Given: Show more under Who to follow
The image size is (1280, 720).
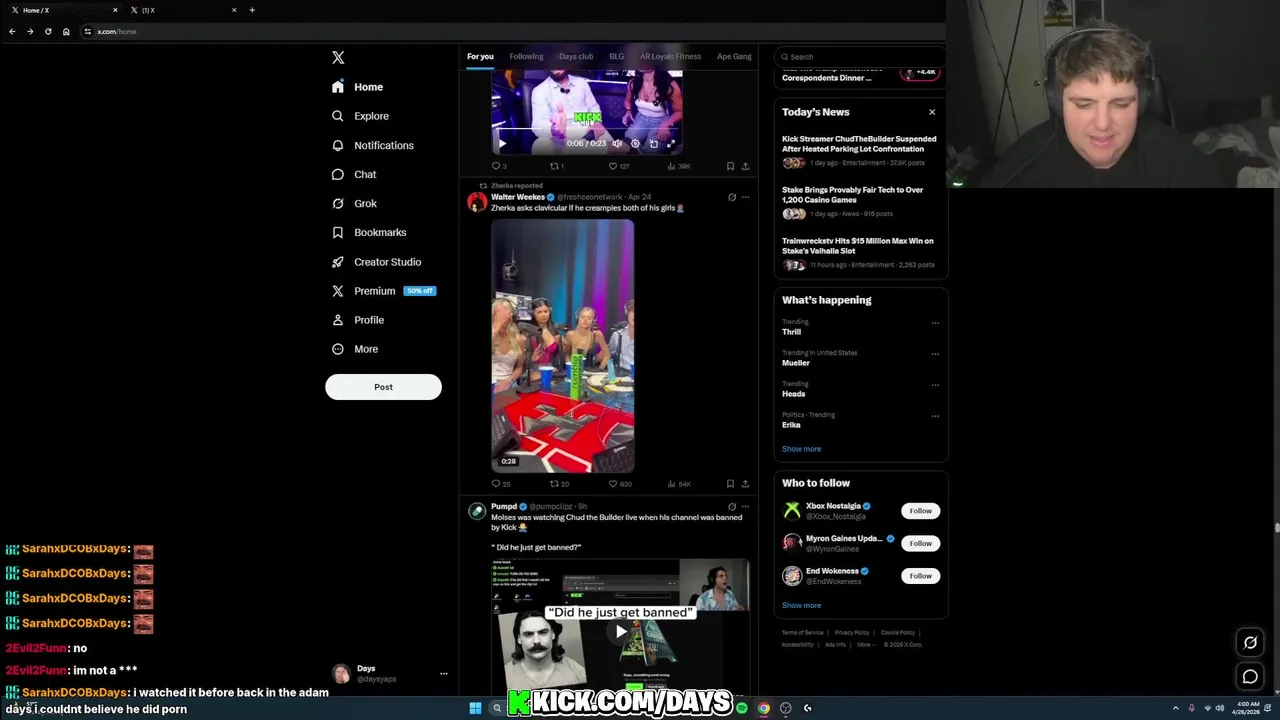Looking at the screenshot, I should point(801,605).
